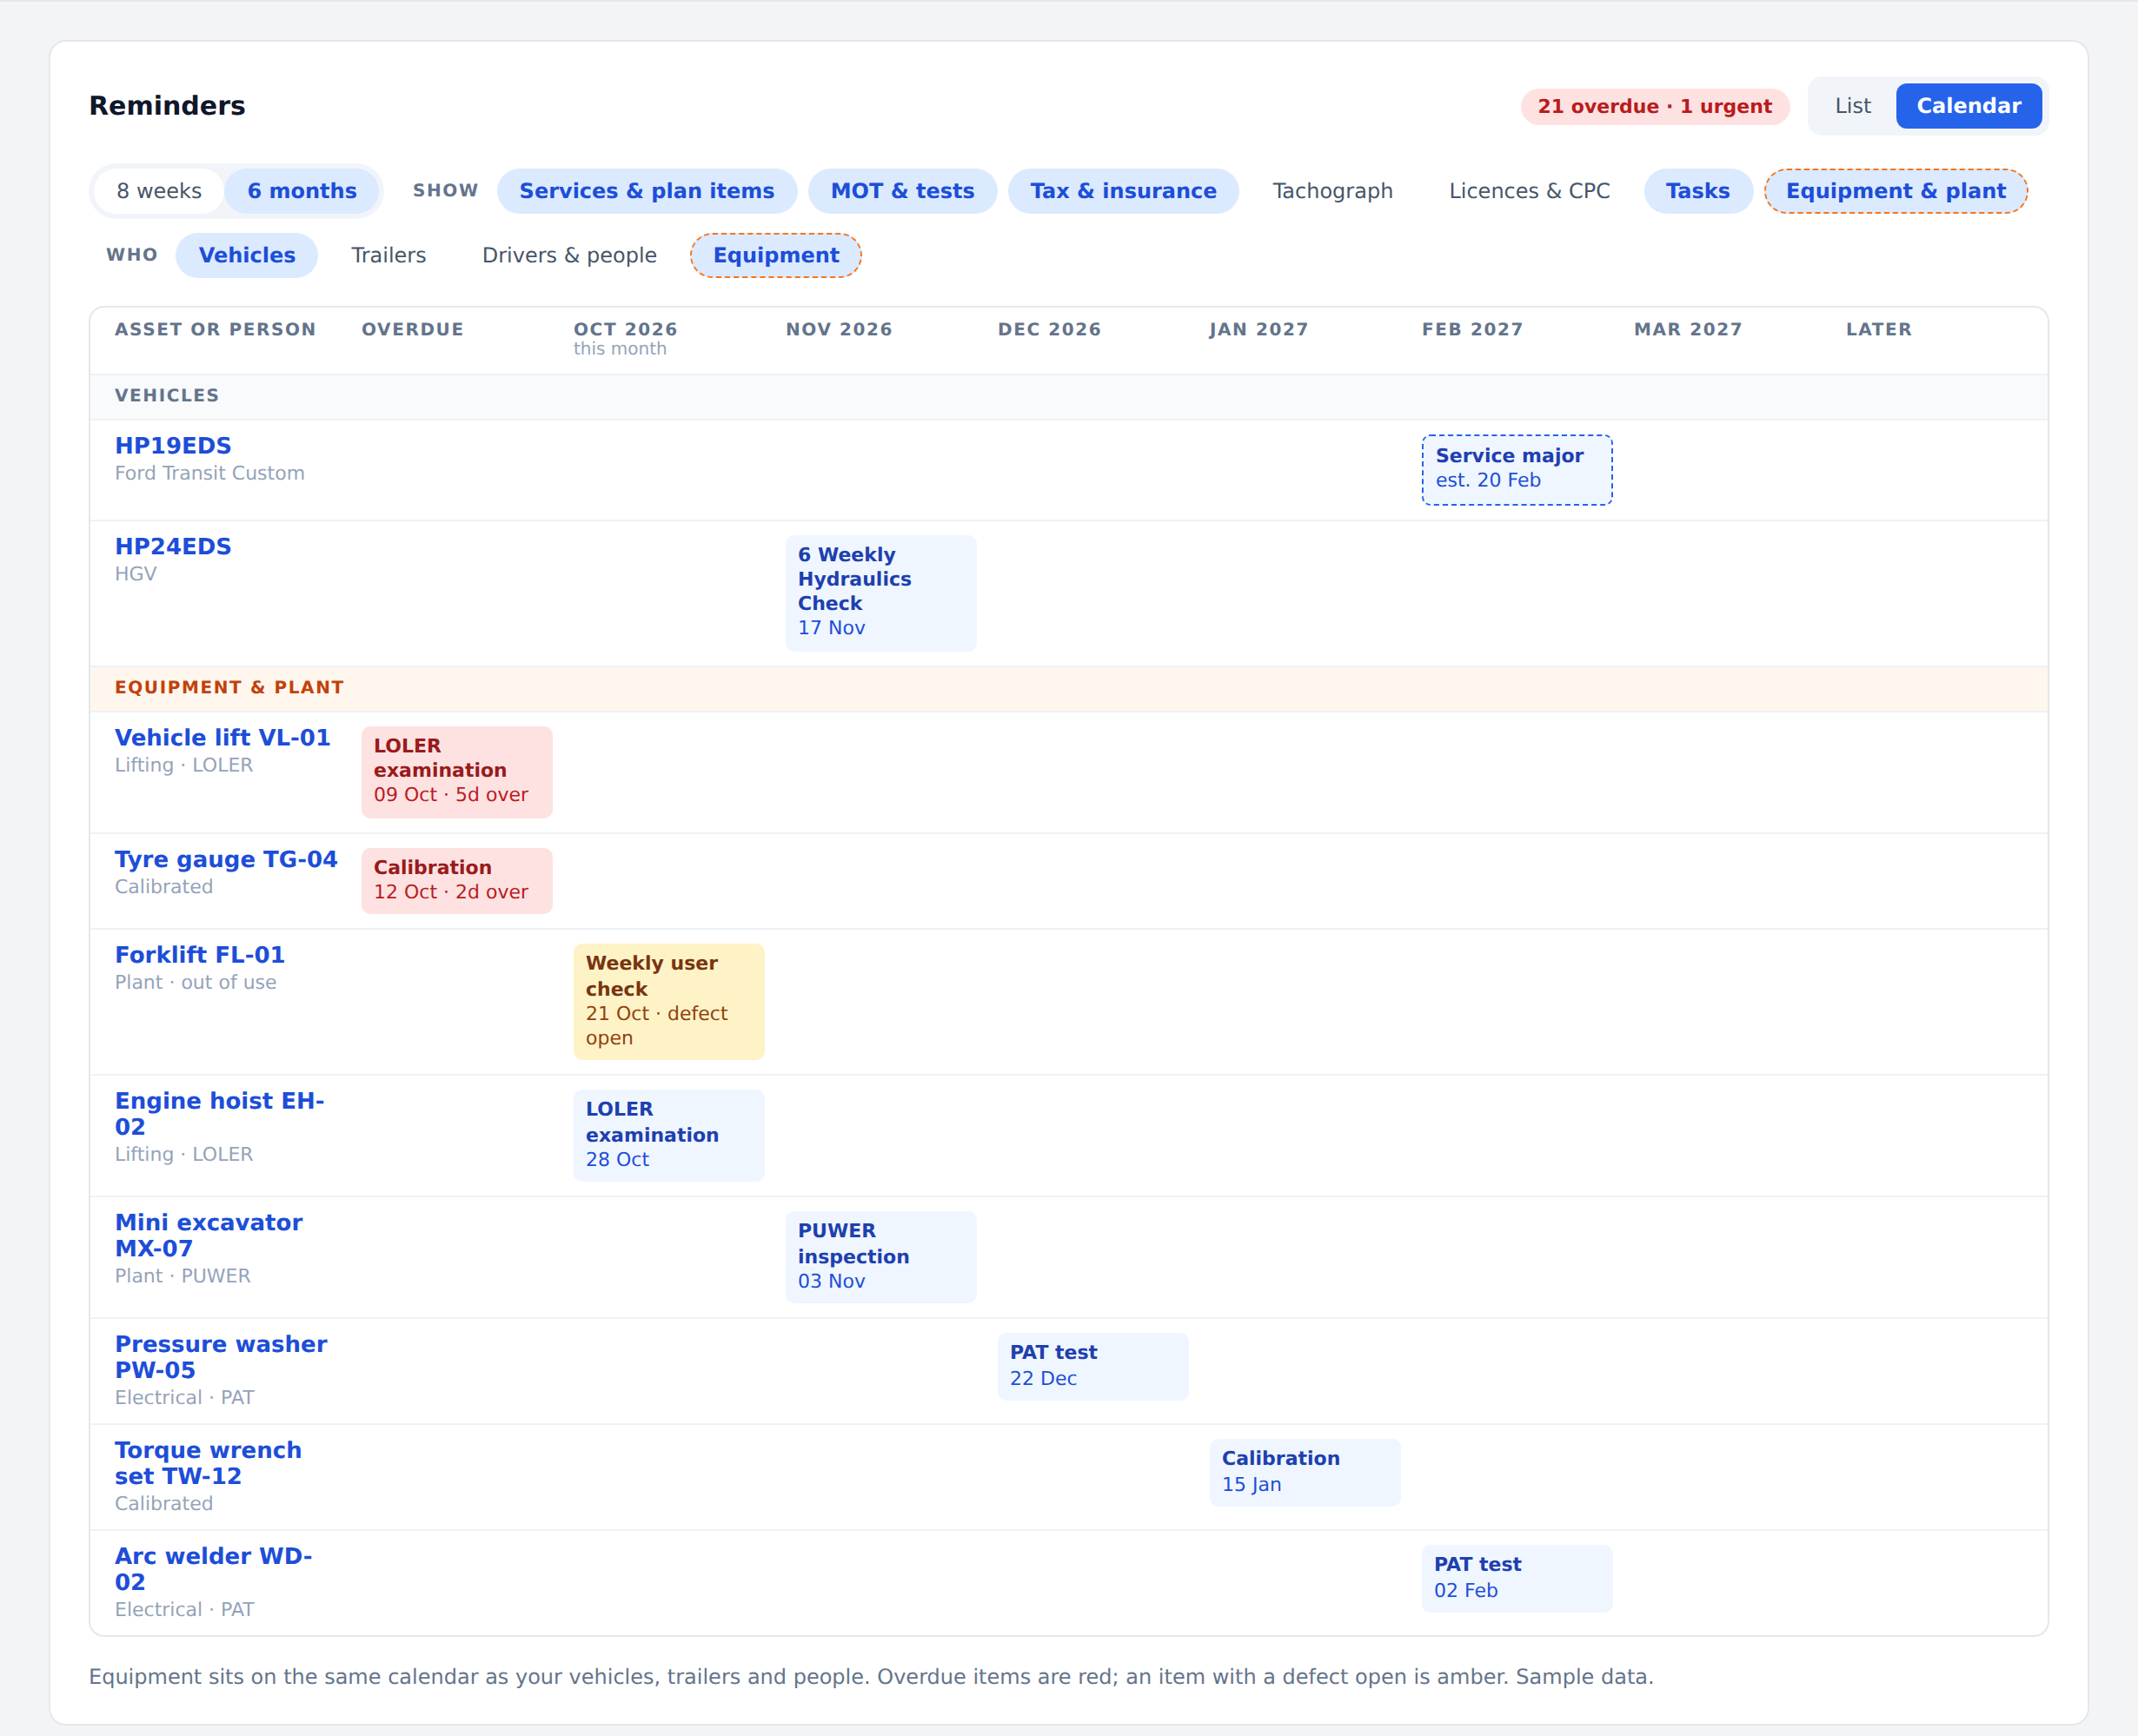Open vehicle HP19EDS
This screenshot has width=2138, height=1736.
click(x=173, y=446)
